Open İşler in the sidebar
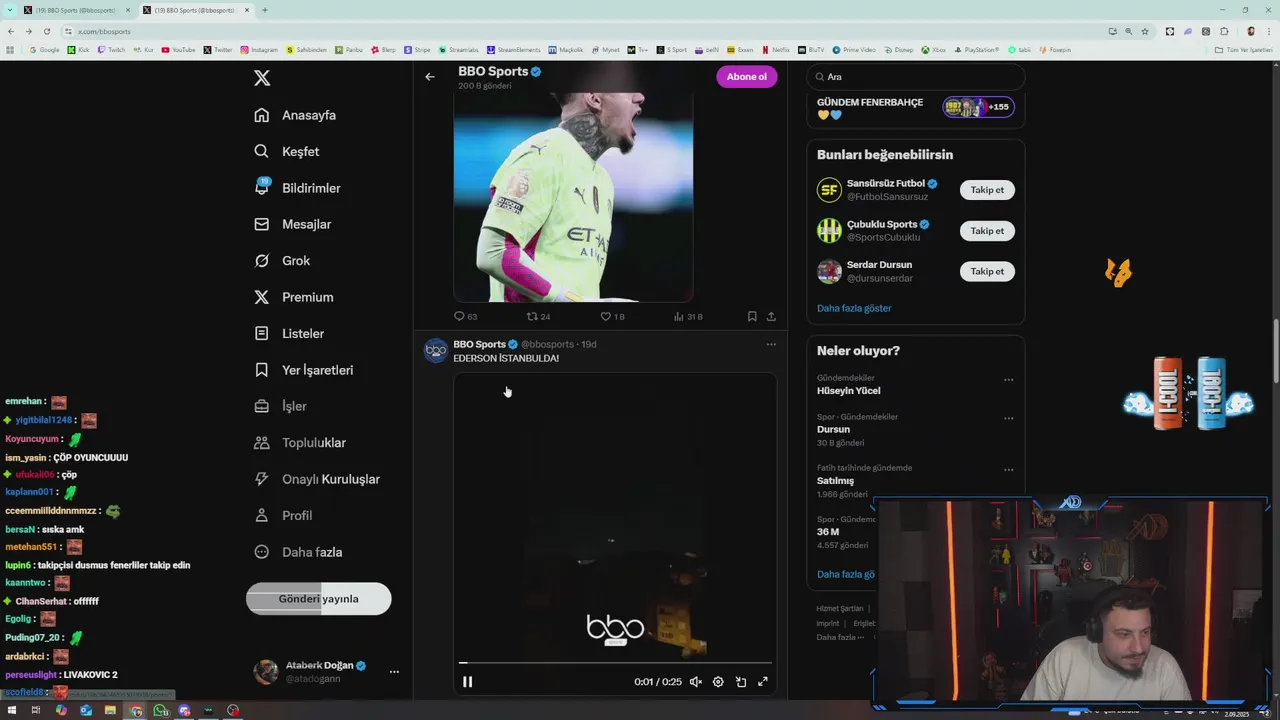Viewport: 1280px width, 720px height. pos(280,406)
